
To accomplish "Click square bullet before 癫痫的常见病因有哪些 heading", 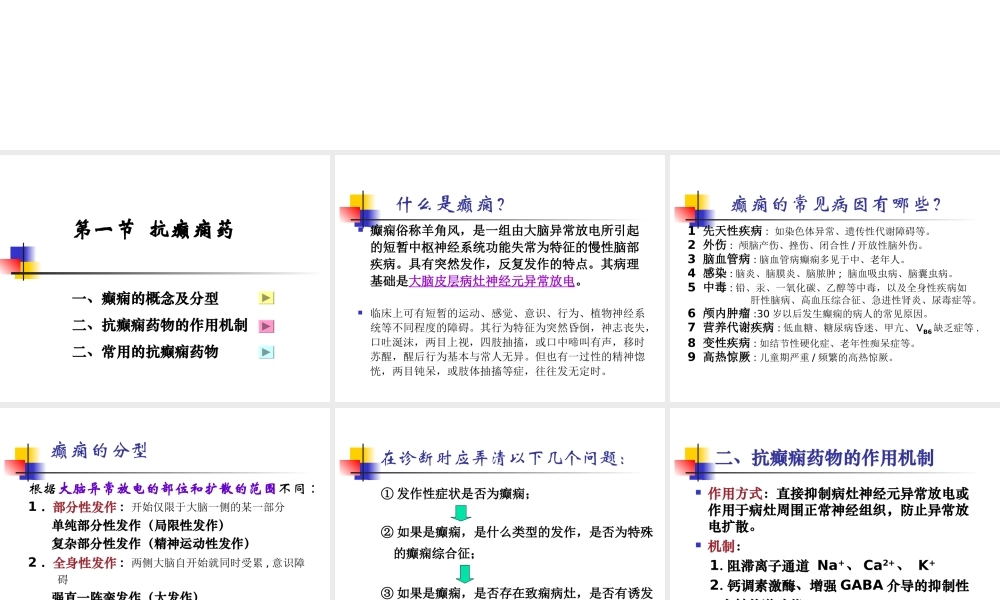I will click(x=694, y=203).
